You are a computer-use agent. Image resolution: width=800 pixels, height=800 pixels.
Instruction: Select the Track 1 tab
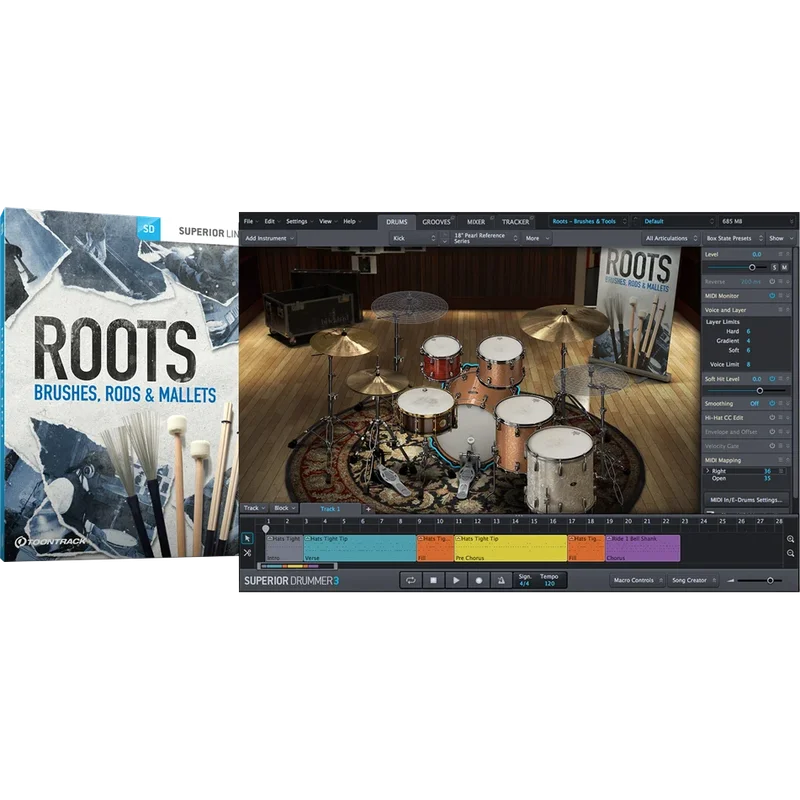coord(330,509)
